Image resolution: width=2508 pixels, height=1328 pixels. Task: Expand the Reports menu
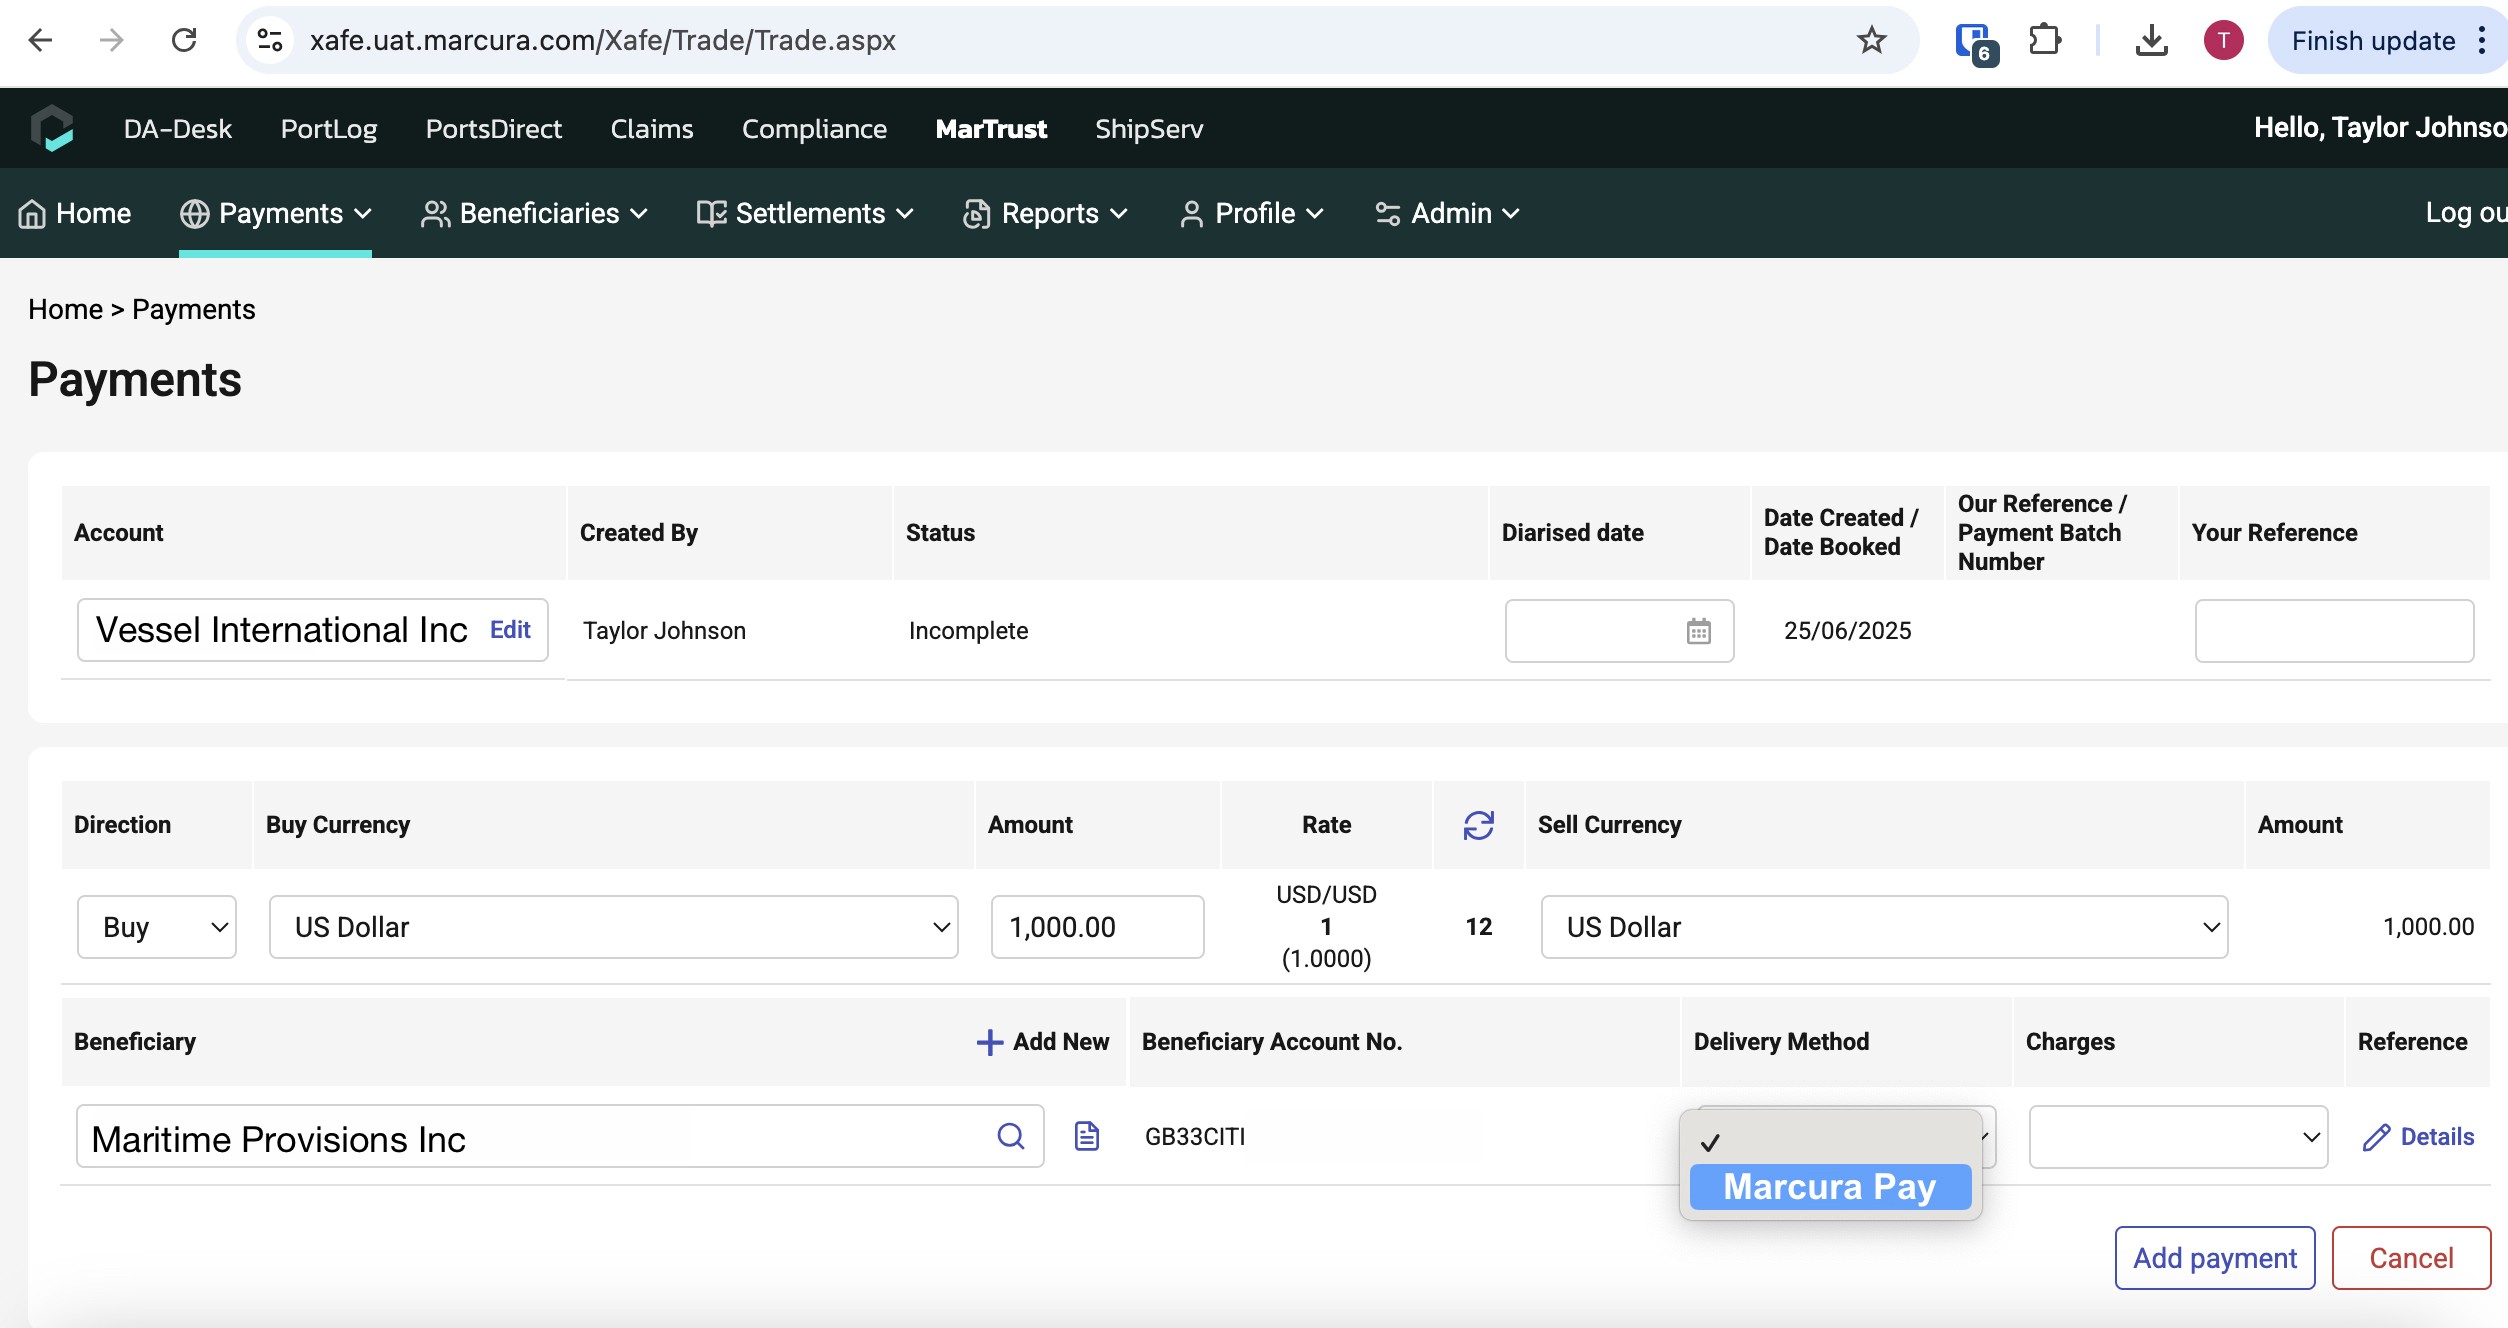click(x=1044, y=213)
